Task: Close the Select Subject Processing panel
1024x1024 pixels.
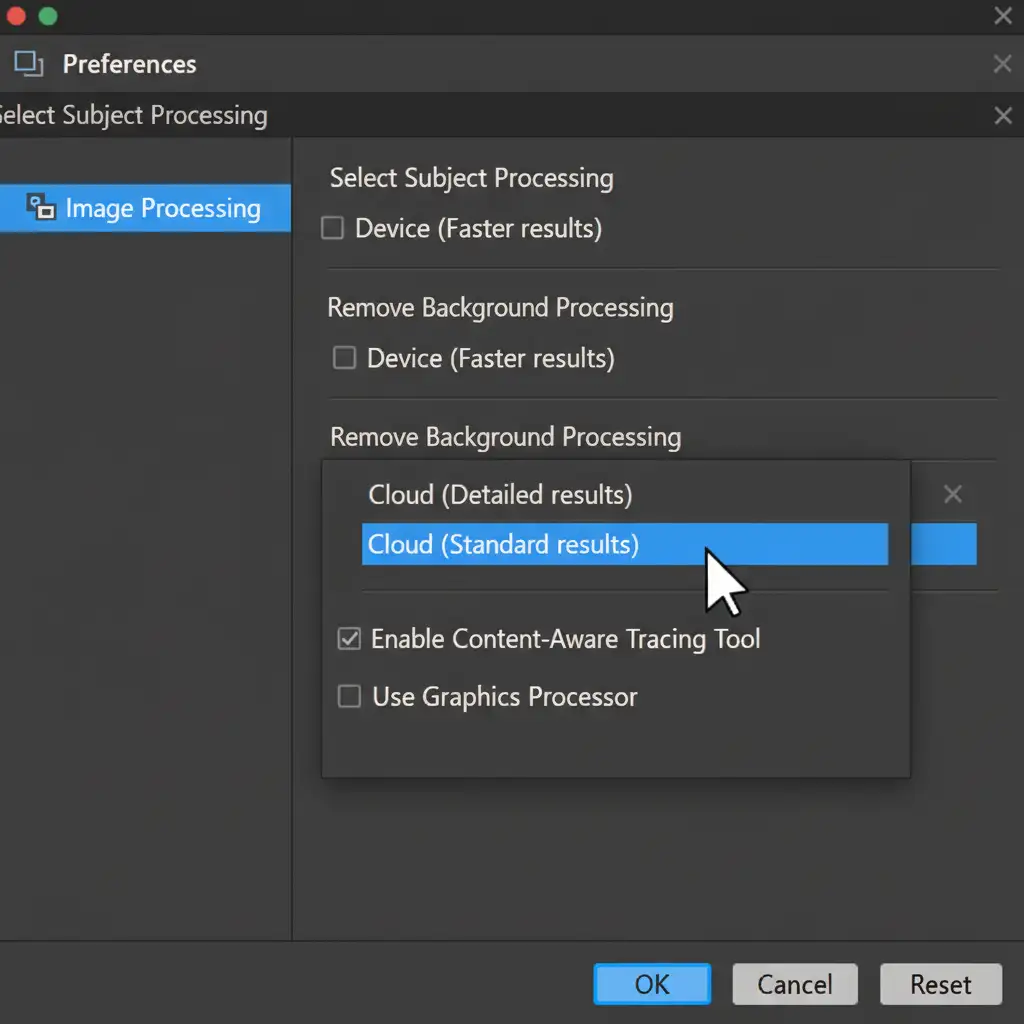Action: (1003, 116)
